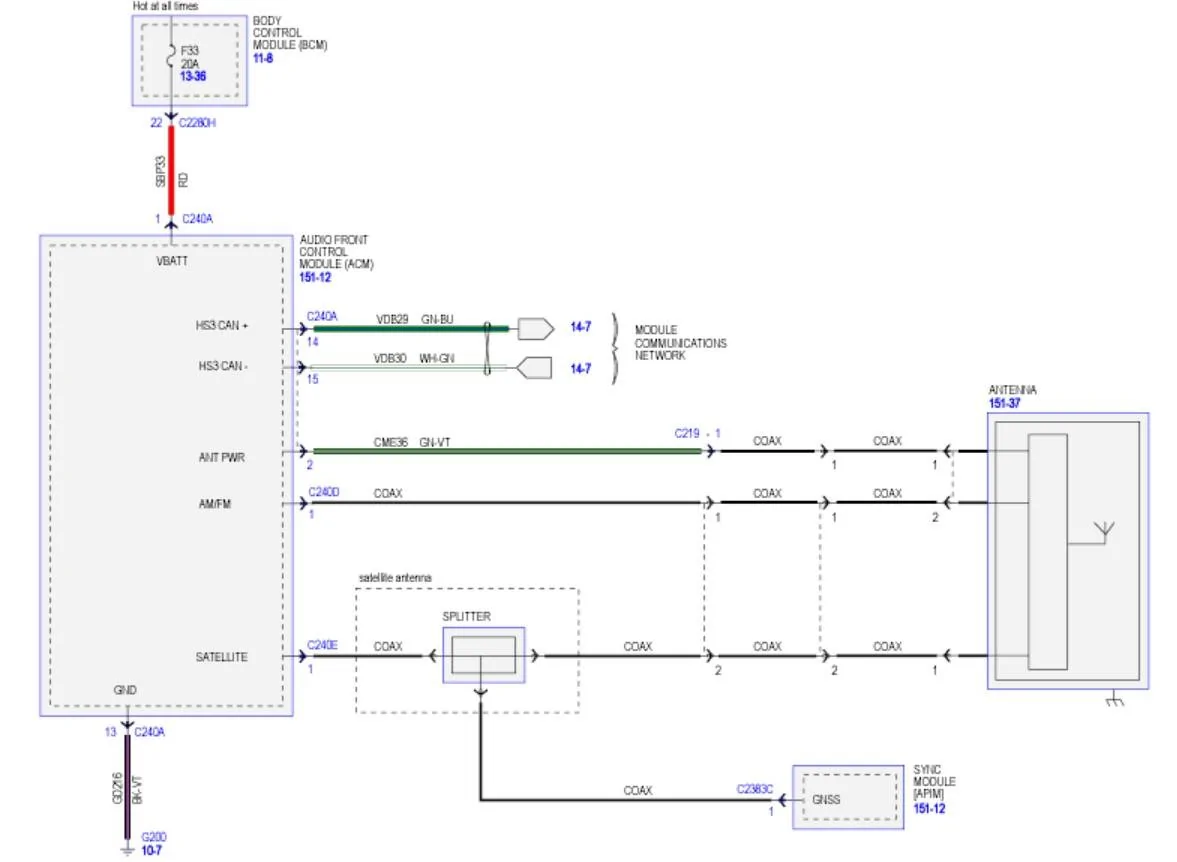
Task: Select the MODULE COMMUNICATIONS NETWORK label
Action: [681, 342]
